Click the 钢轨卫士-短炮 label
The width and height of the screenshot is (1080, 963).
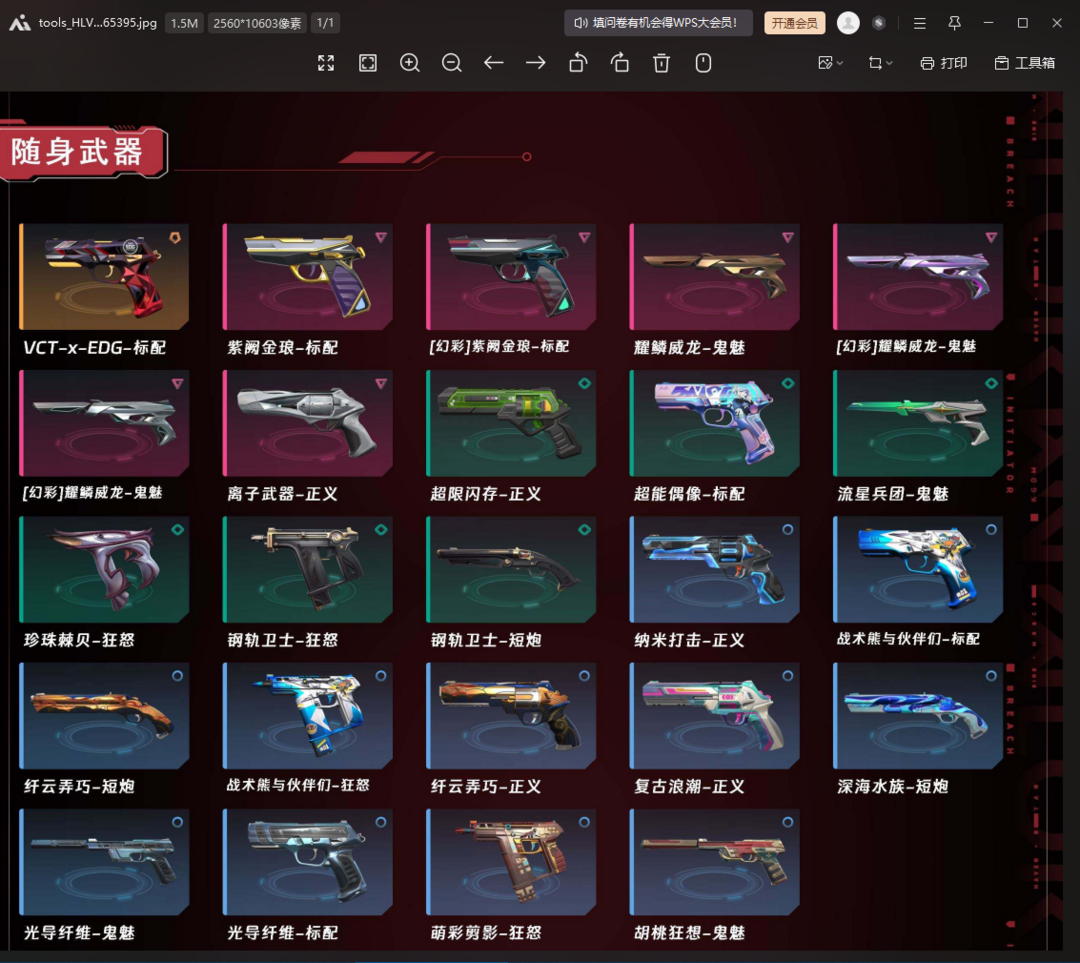486,640
